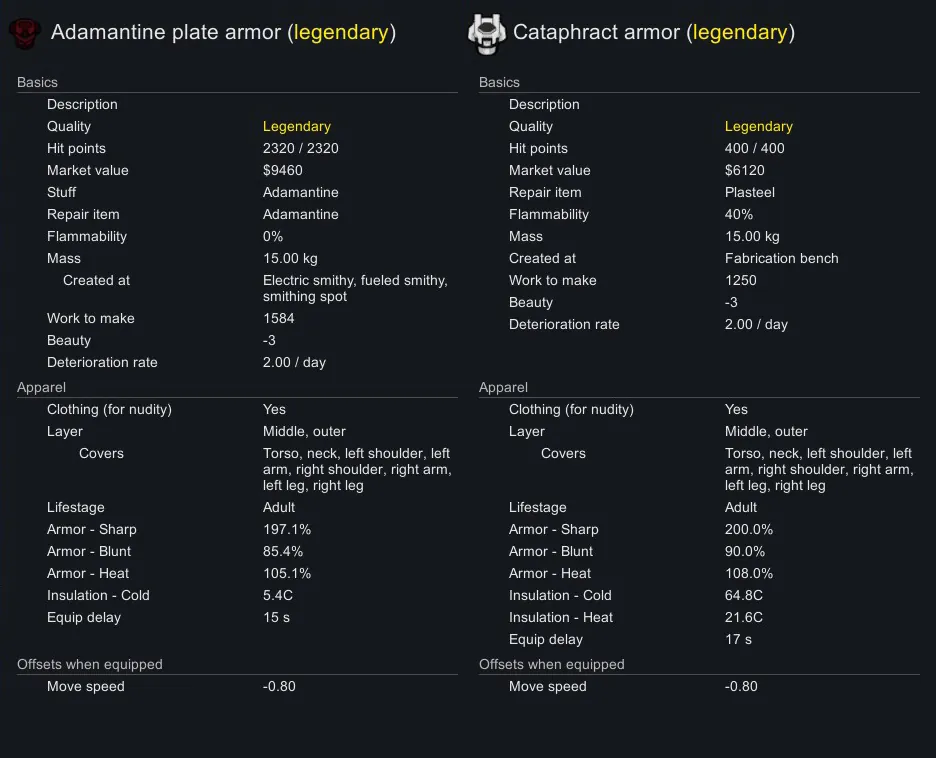Screen dimensions: 936x758
Task: Select the Flammability 40% row
Action: coord(699,215)
